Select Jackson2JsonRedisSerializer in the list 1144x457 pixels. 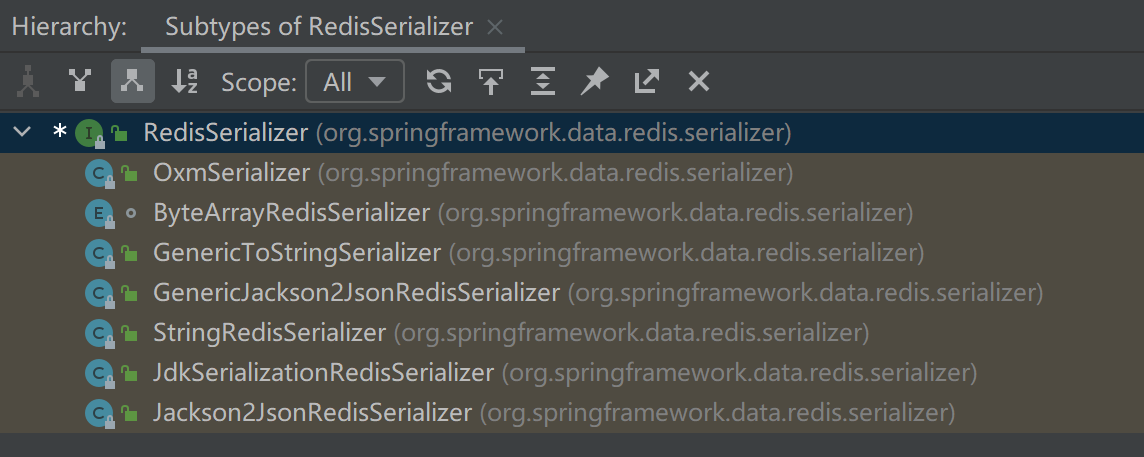click(312, 412)
